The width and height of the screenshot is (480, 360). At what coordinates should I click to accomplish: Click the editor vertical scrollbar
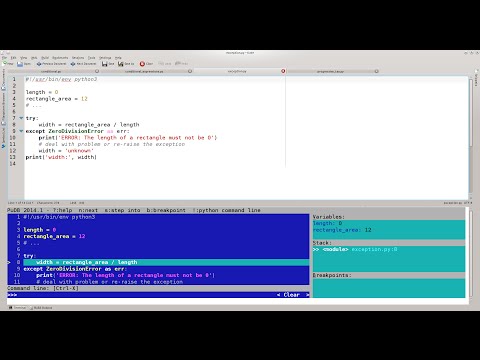tap(471, 137)
